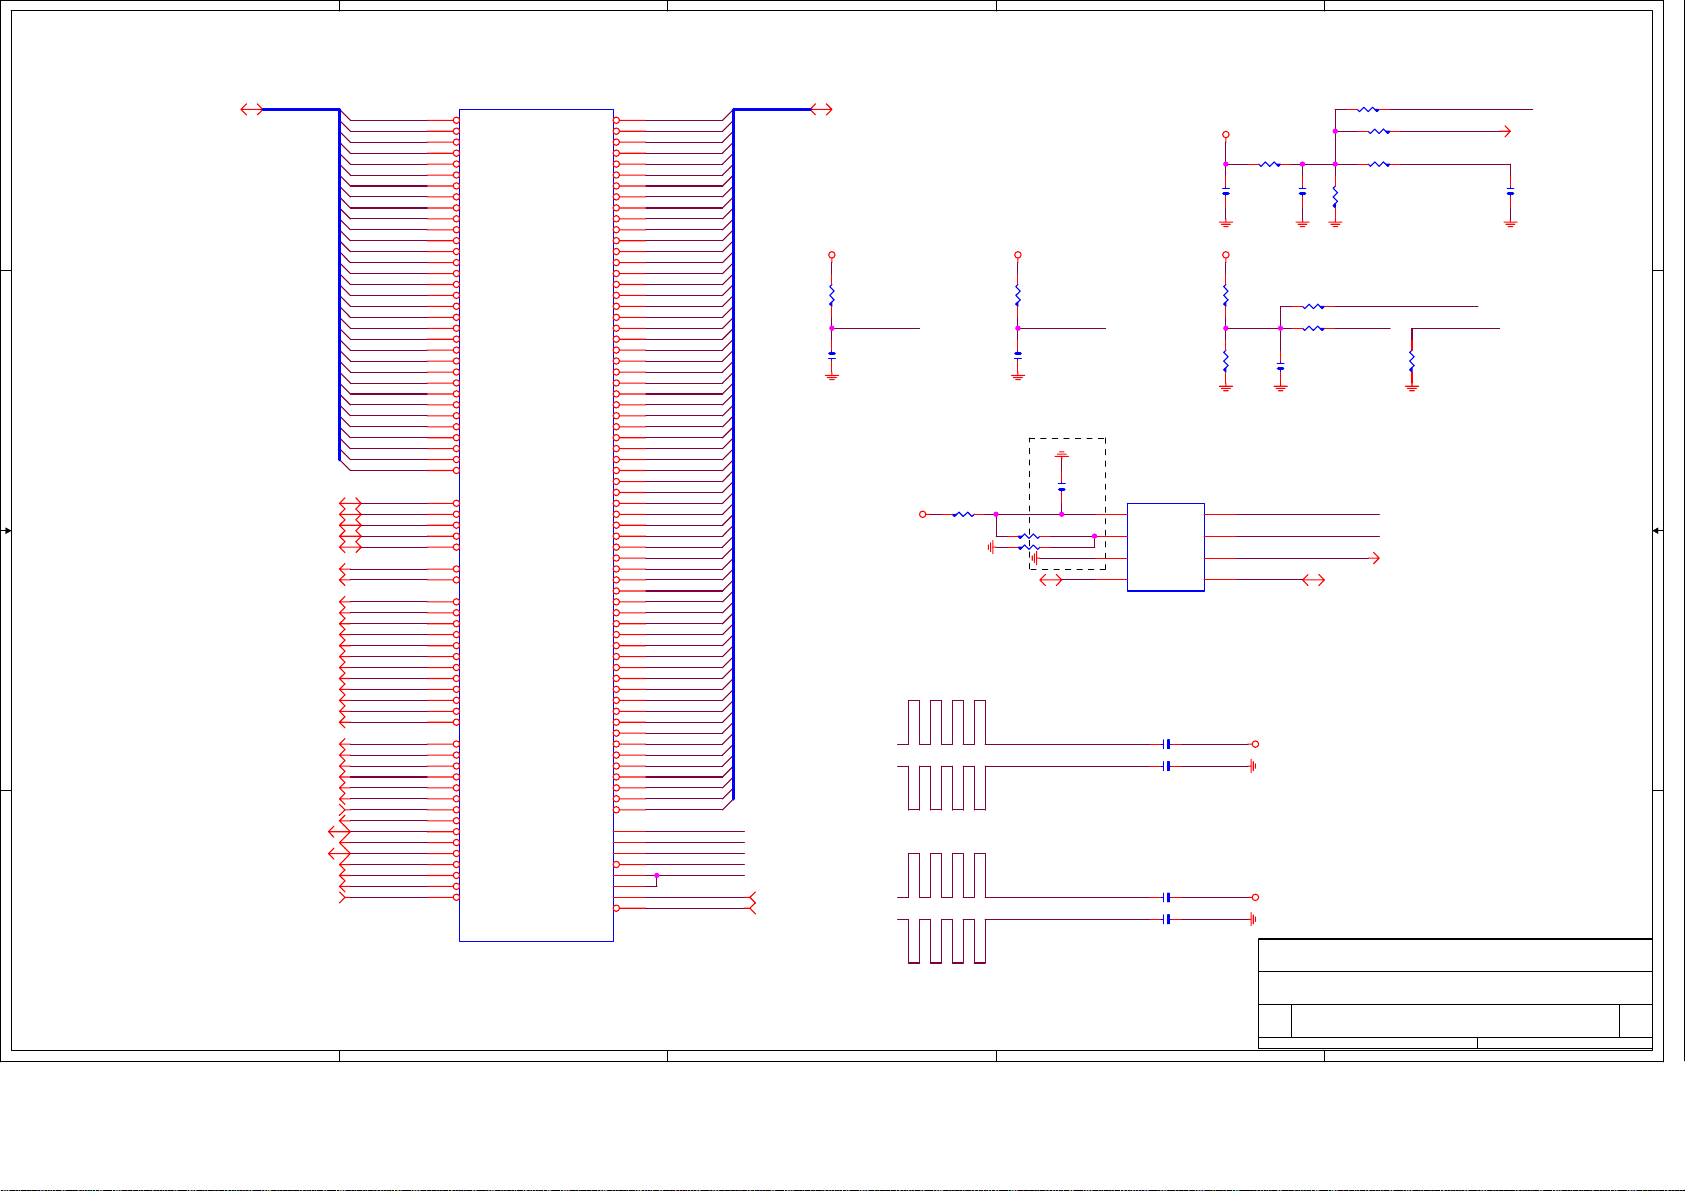This screenshot has height=1191, width=1685.
Task: Select the small blue-outlined IC block
Action: tap(1165, 547)
